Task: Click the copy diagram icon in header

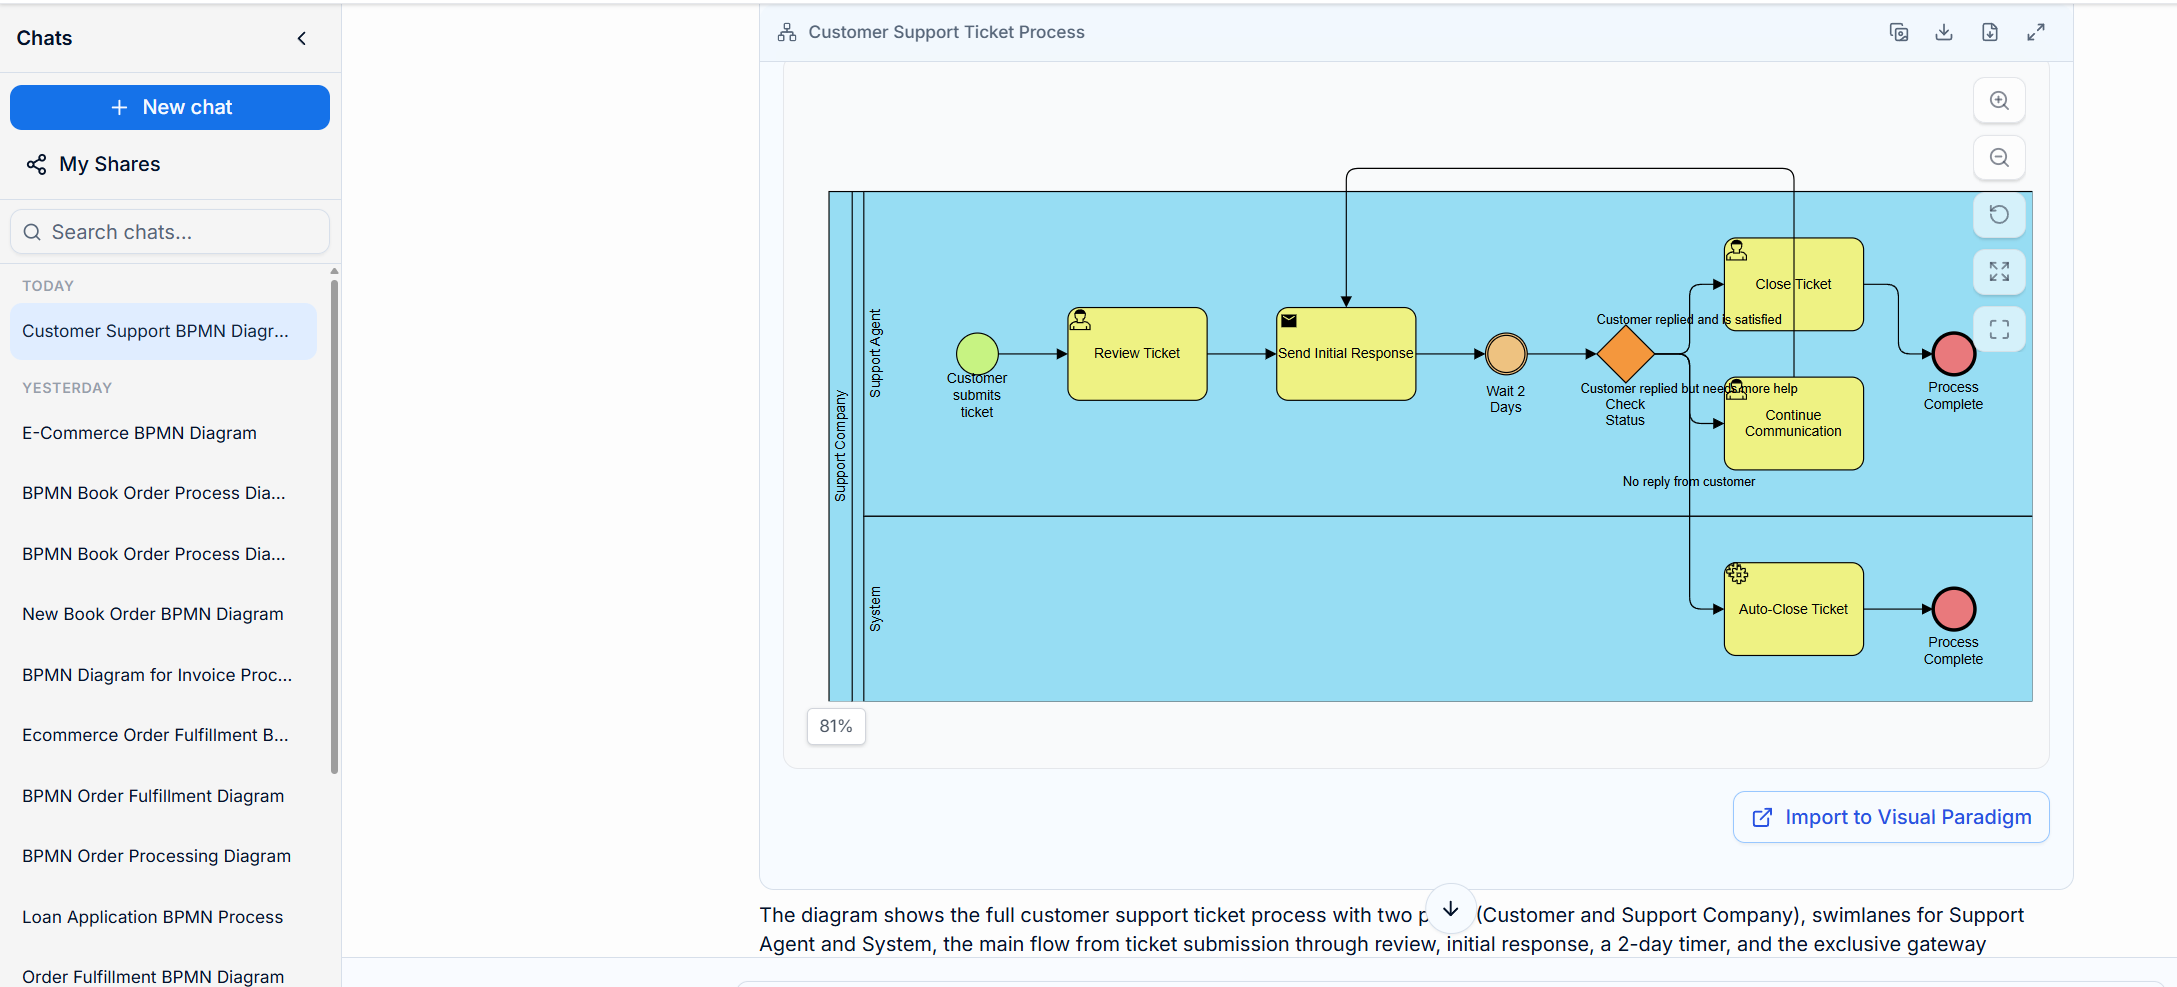Action: point(1899,32)
